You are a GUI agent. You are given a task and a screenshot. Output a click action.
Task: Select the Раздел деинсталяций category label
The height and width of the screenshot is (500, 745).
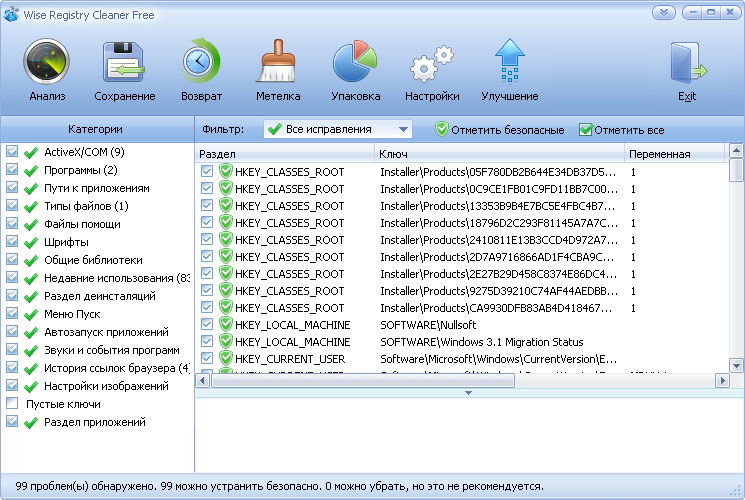click(x=100, y=296)
